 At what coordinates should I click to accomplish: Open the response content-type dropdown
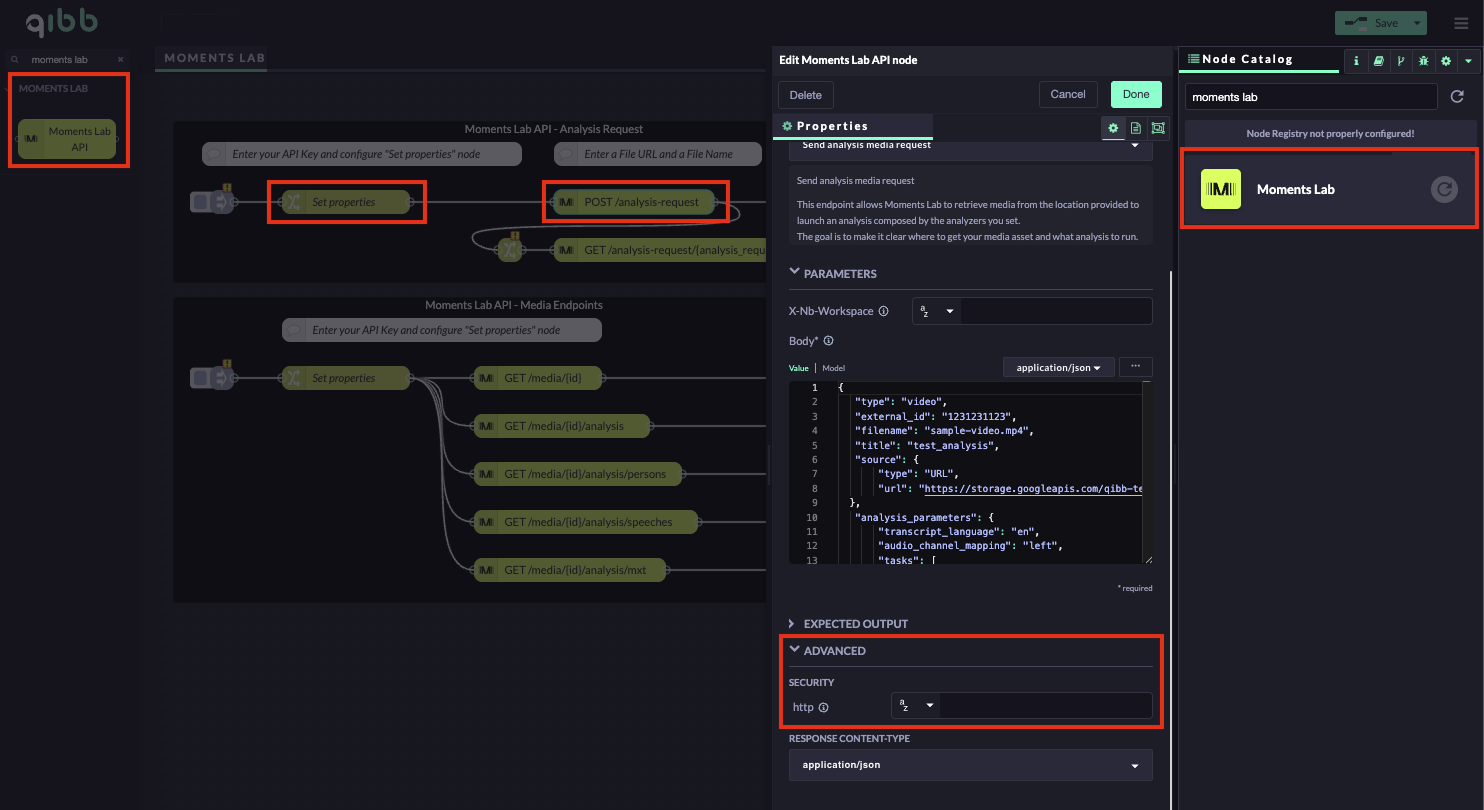tap(970, 765)
